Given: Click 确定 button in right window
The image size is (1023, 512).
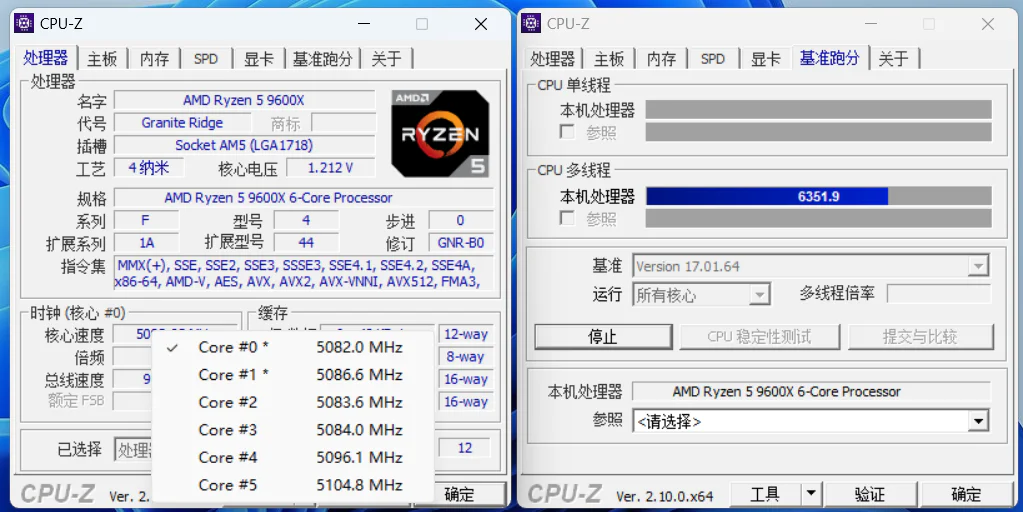Looking at the screenshot, I should click(x=966, y=494).
